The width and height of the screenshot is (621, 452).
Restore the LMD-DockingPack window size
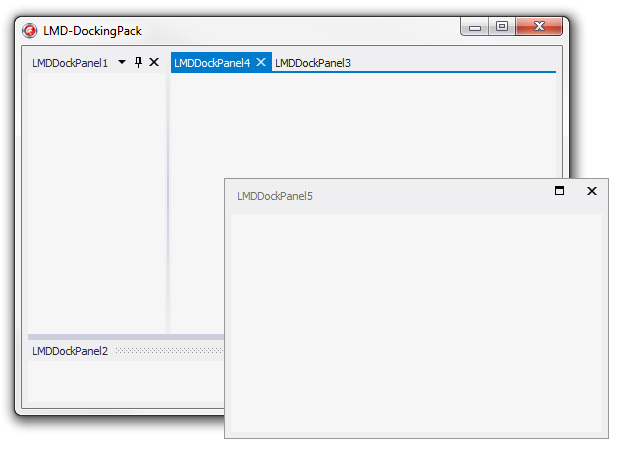pyautogui.click(x=502, y=27)
